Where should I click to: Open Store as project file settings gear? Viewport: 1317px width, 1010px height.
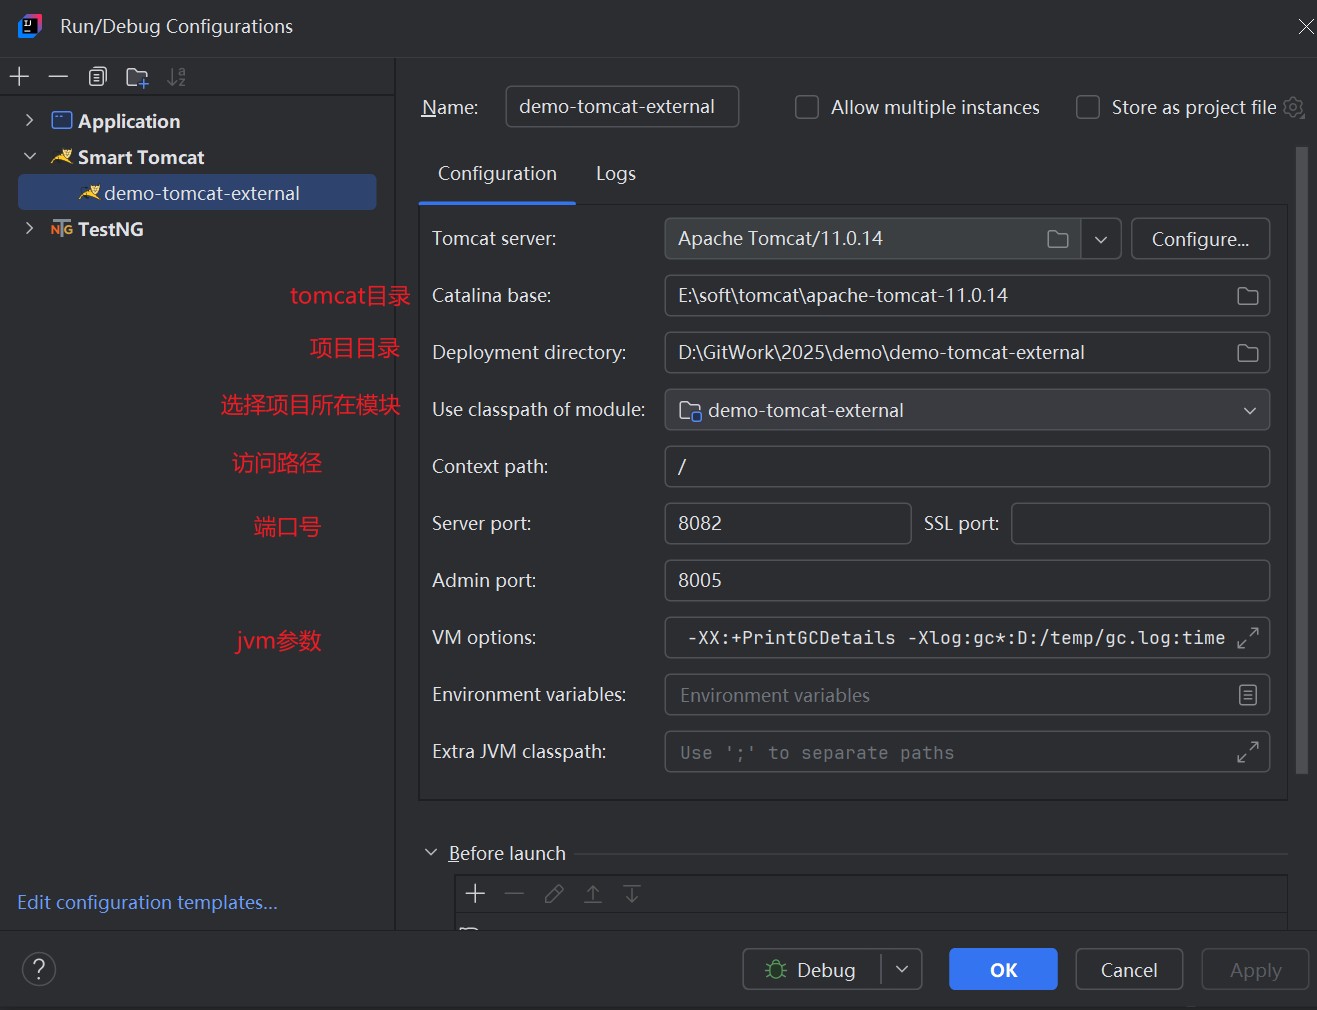[1294, 107]
